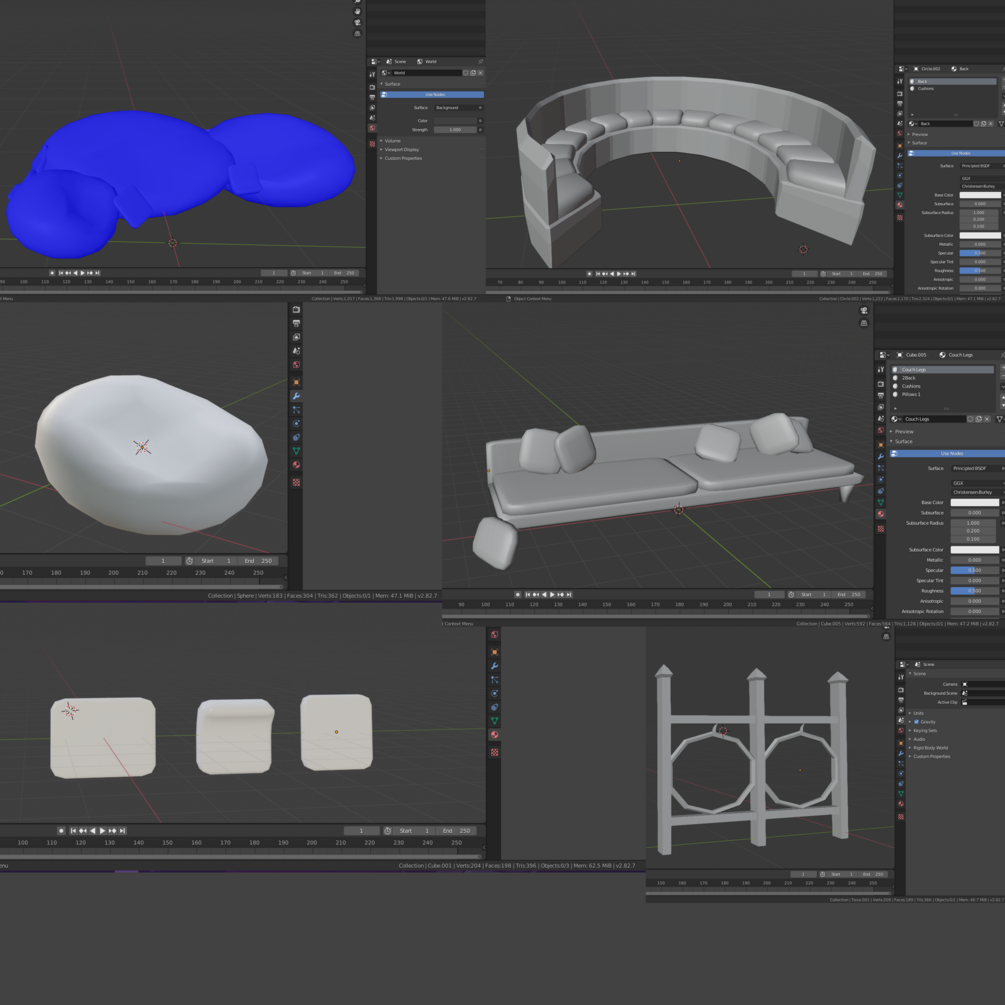This screenshot has width=1005, height=1005.
Task: Select World properties tab in fence Scene panel
Action: (x=901, y=731)
